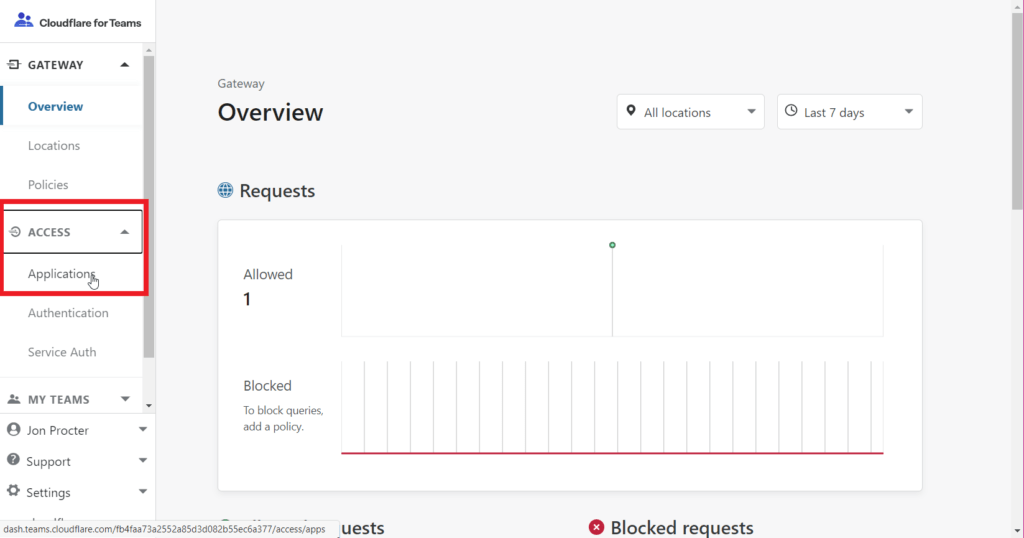Image resolution: width=1024 pixels, height=538 pixels.
Task: Open Applications under Access
Action: point(61,274)
